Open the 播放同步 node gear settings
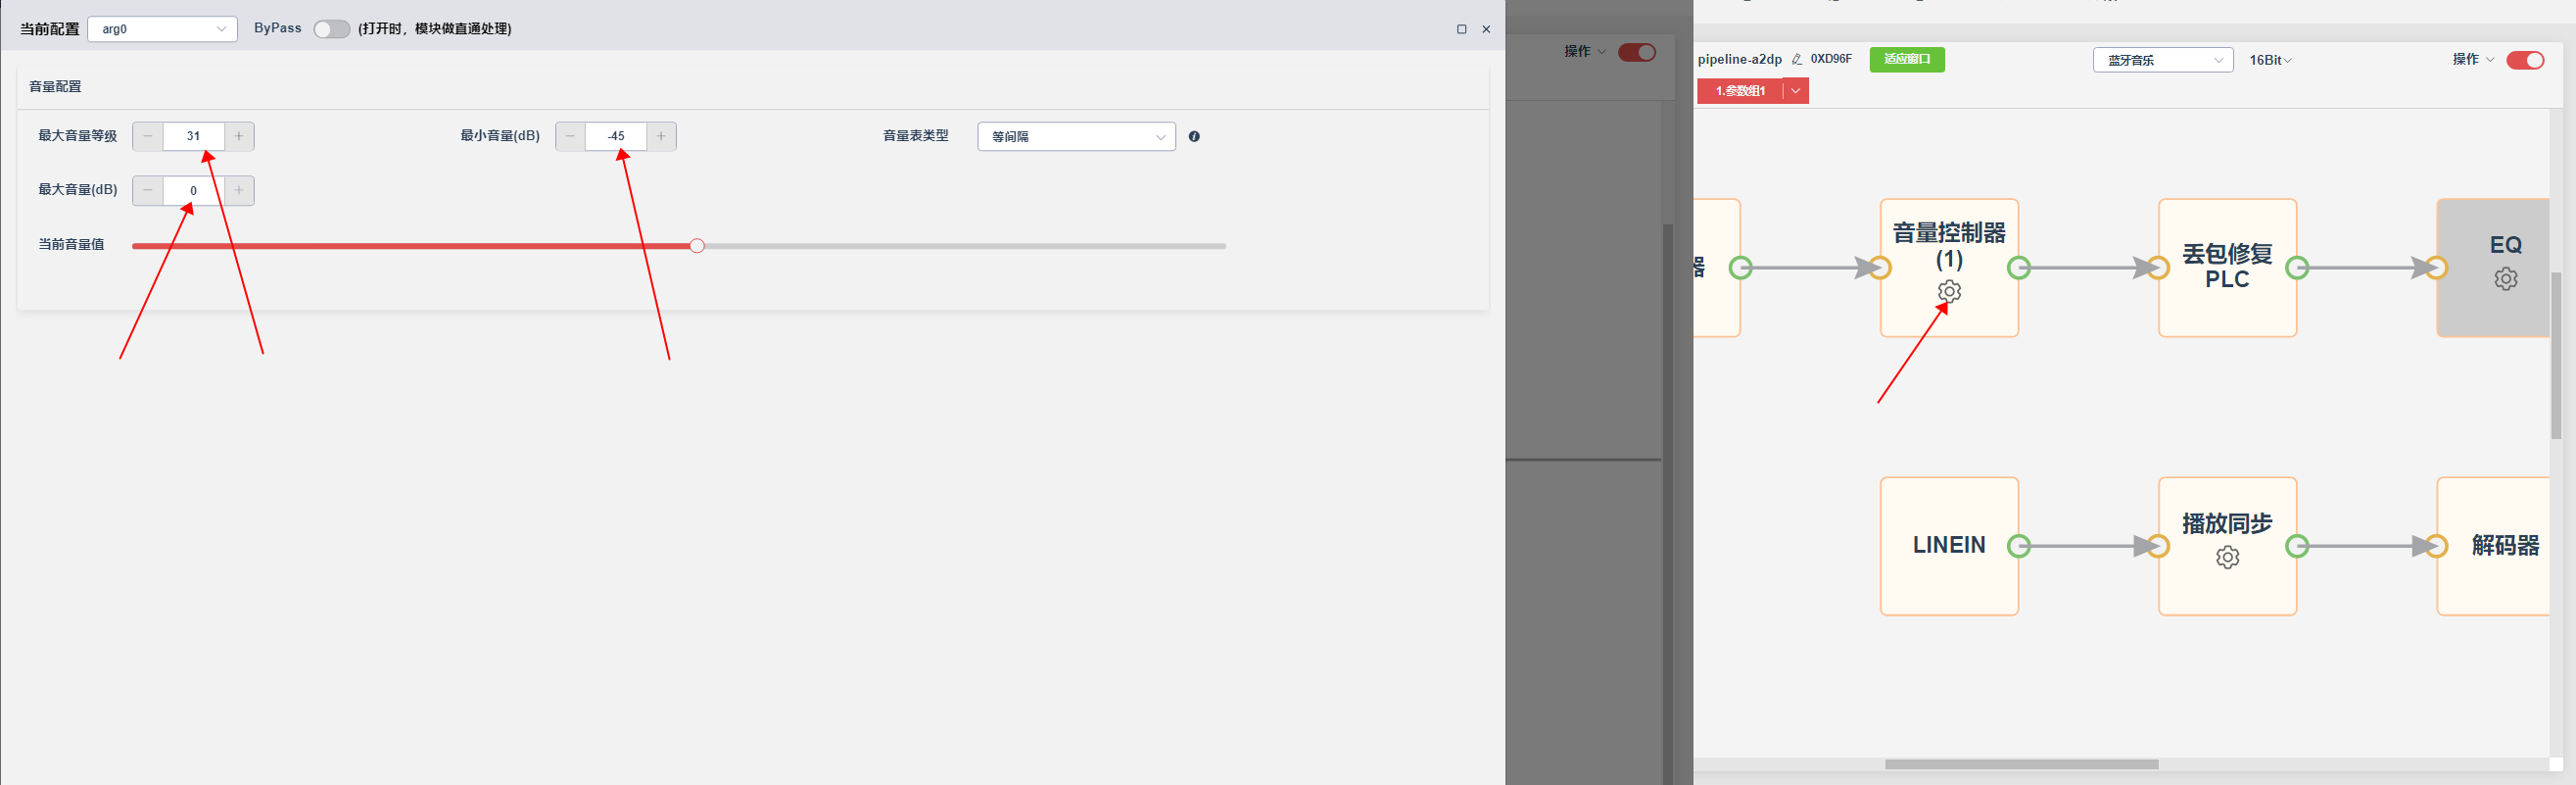The image size is (2576, 785). click(x=2227, y=557)
